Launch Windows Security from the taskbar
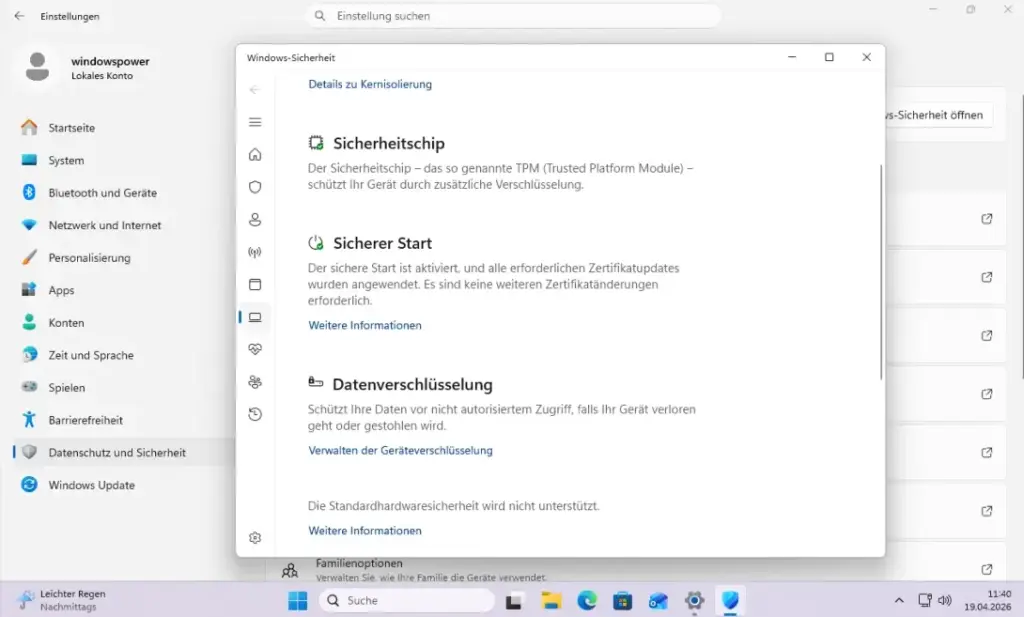 tap(729, 601)
